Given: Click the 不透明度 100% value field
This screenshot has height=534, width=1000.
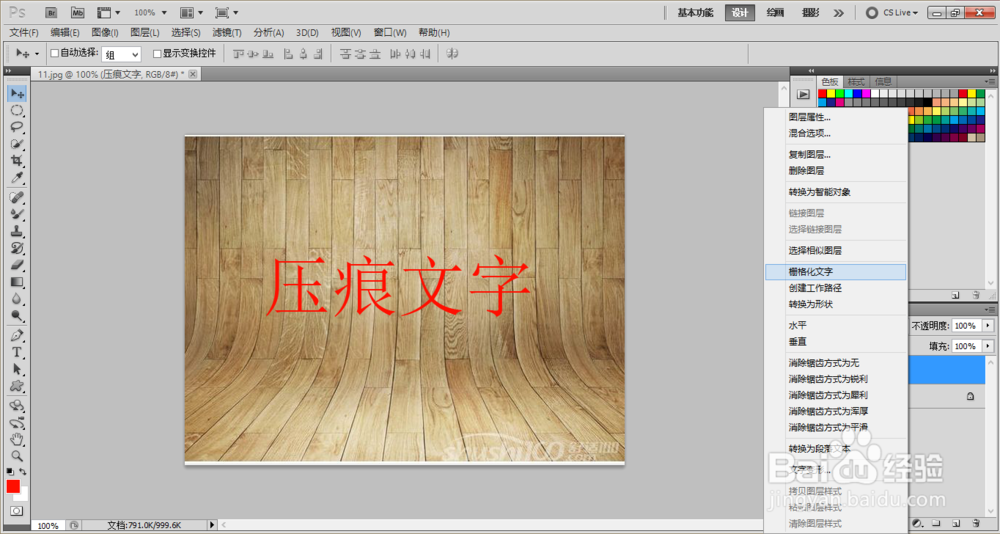Looking at the screenshot, I should (x=966, y=325).
